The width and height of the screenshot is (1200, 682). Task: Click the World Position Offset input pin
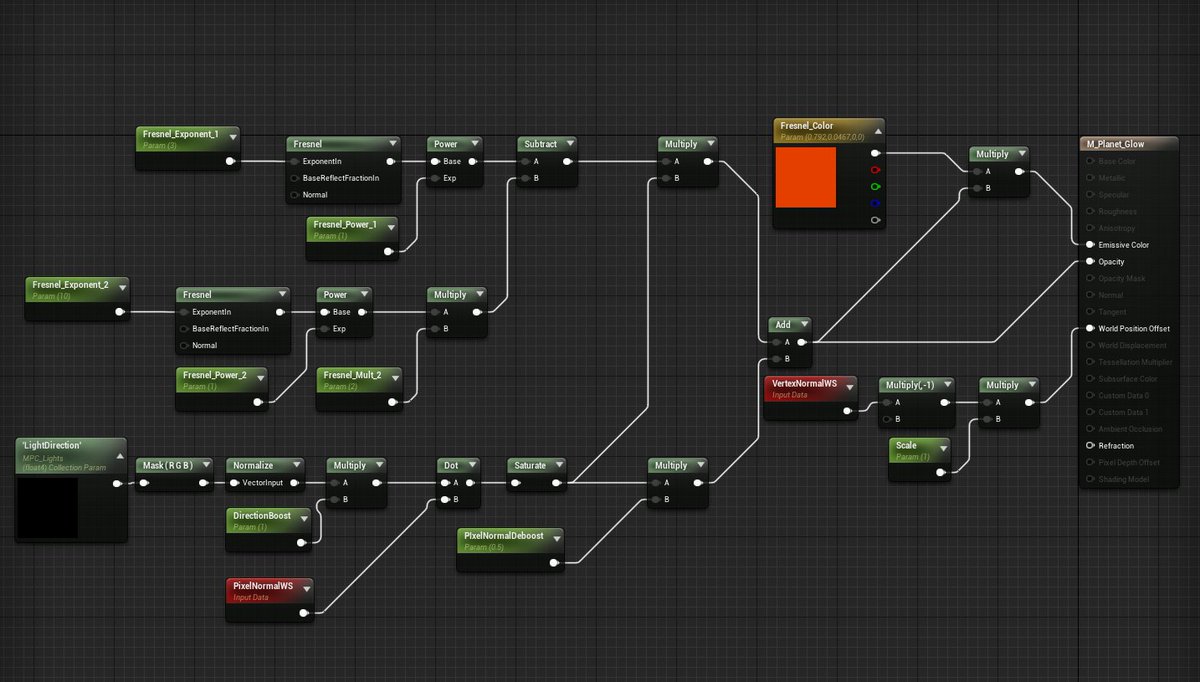coord(1090,328)
